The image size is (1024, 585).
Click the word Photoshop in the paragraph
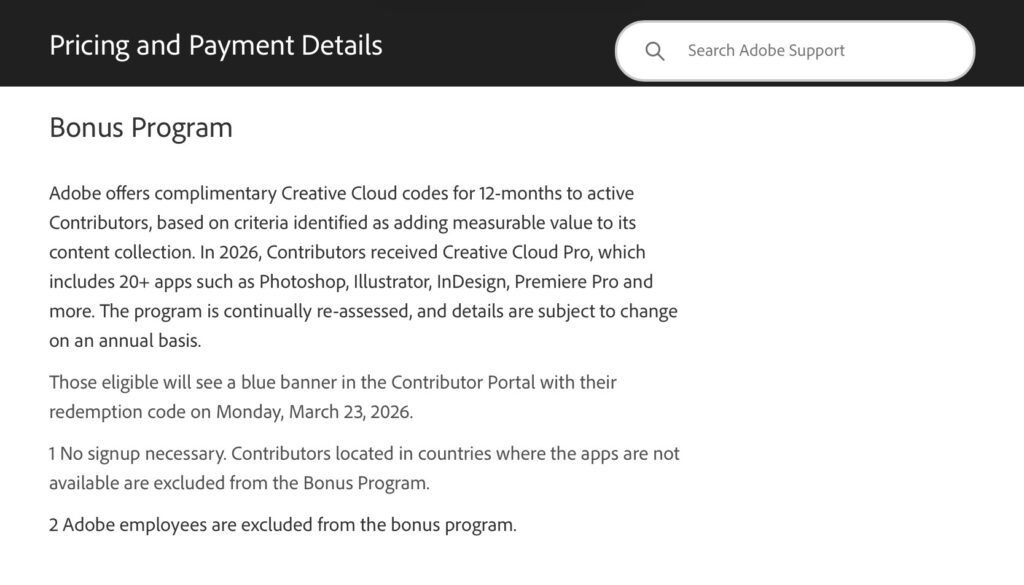click(x=297, y=281)
